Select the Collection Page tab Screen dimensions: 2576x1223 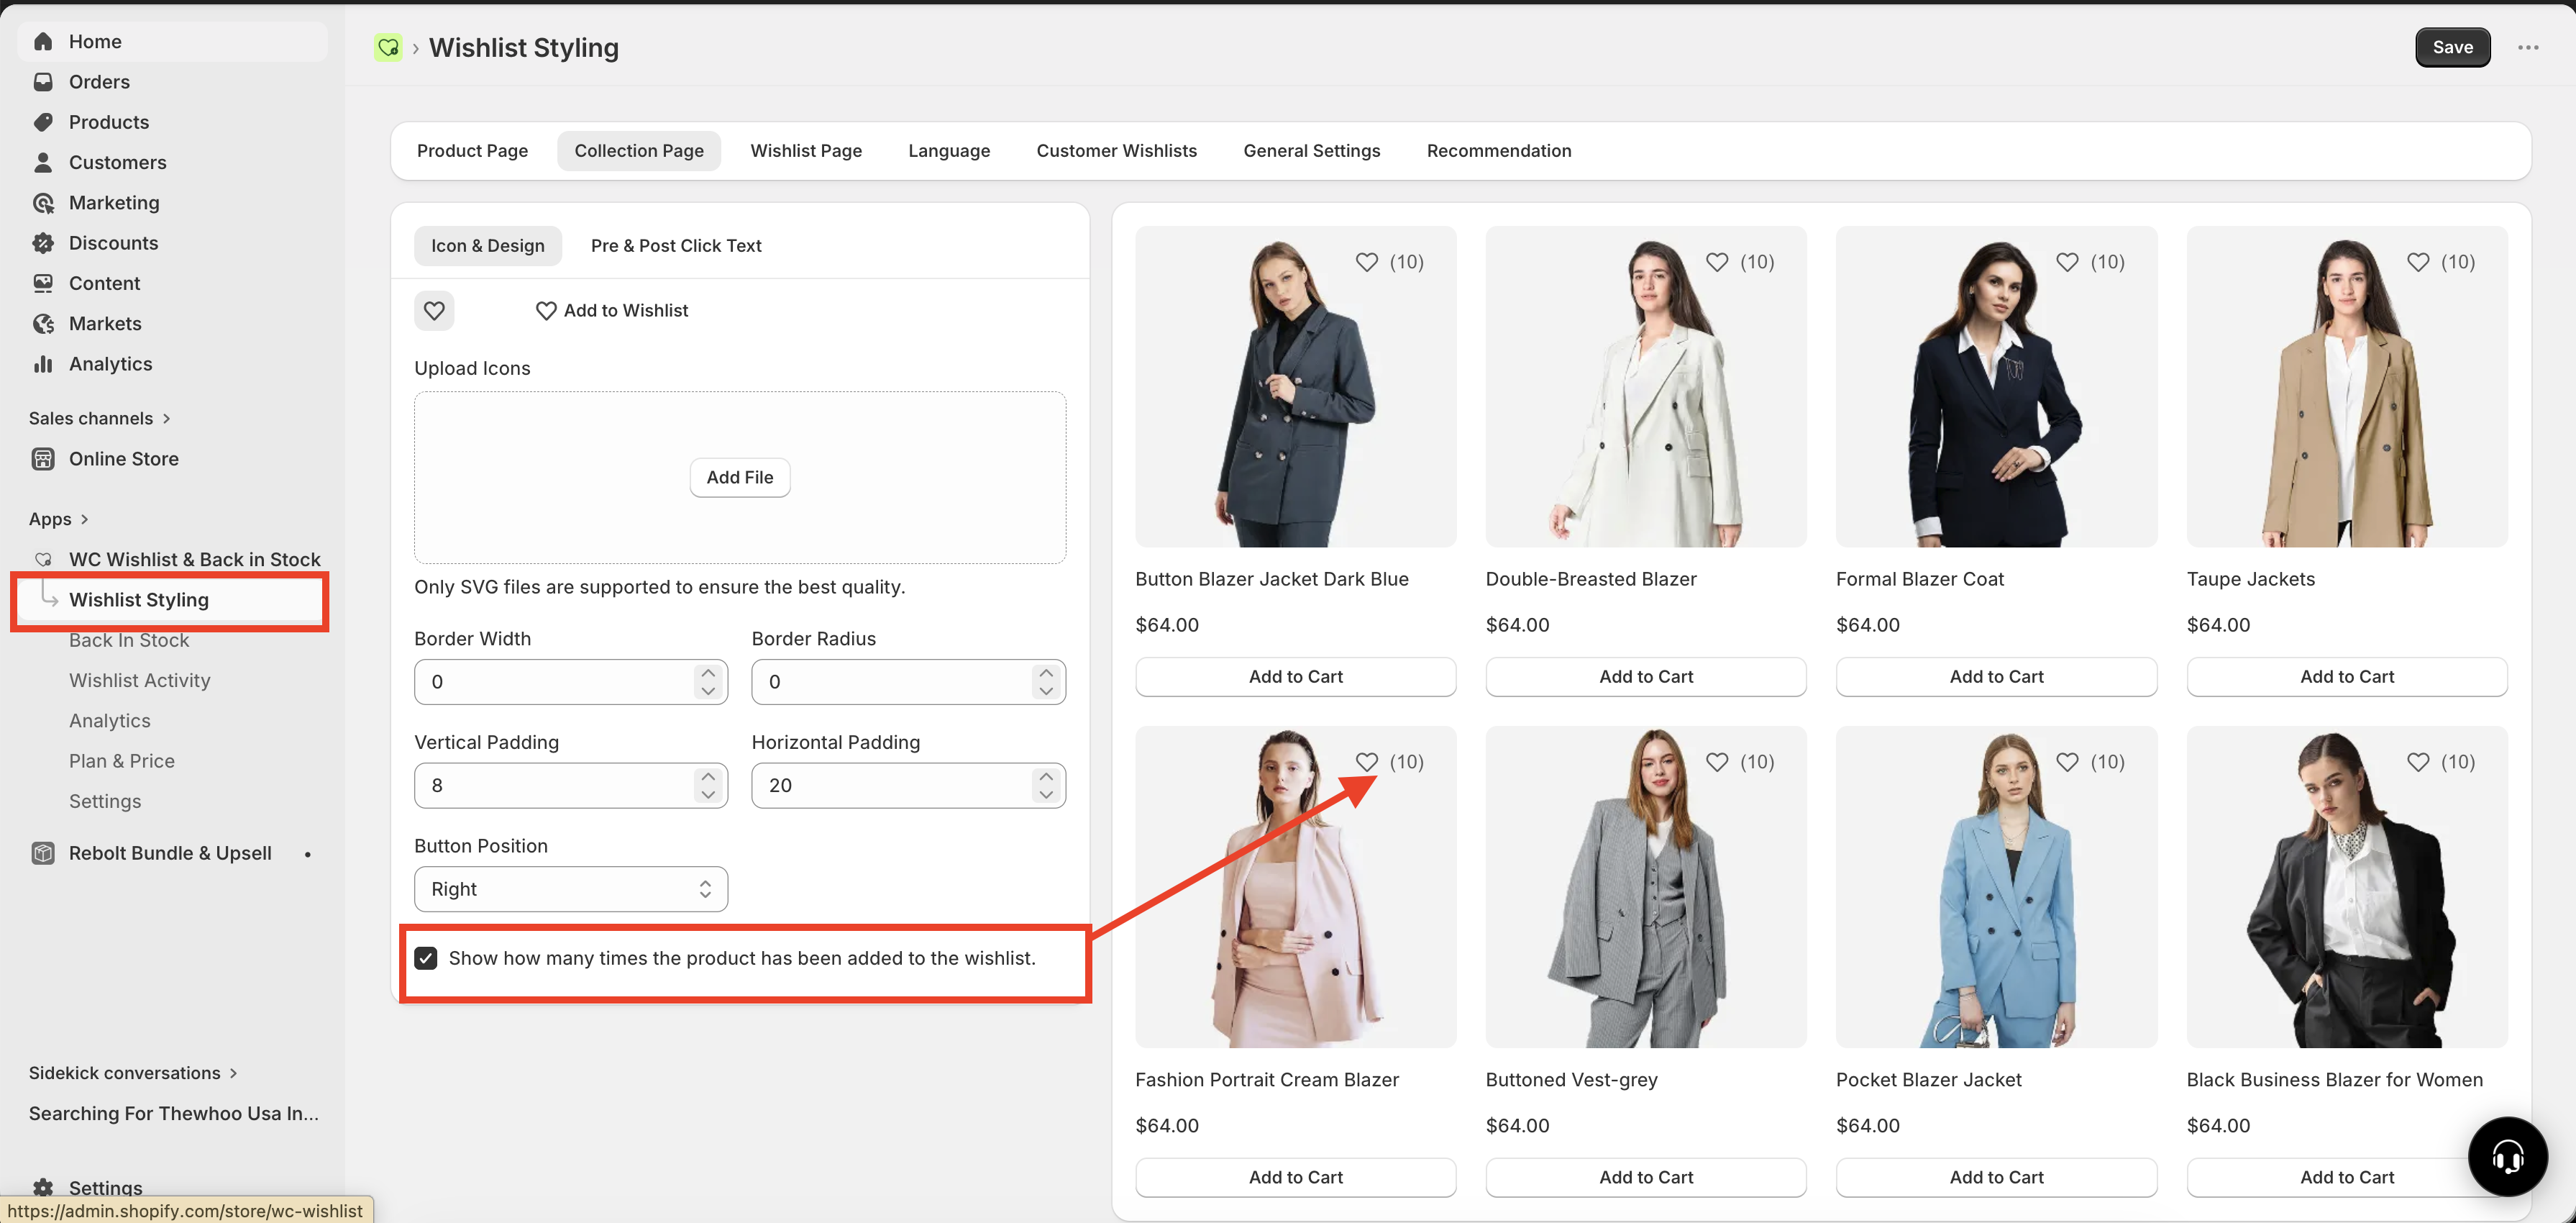[639, 151]
